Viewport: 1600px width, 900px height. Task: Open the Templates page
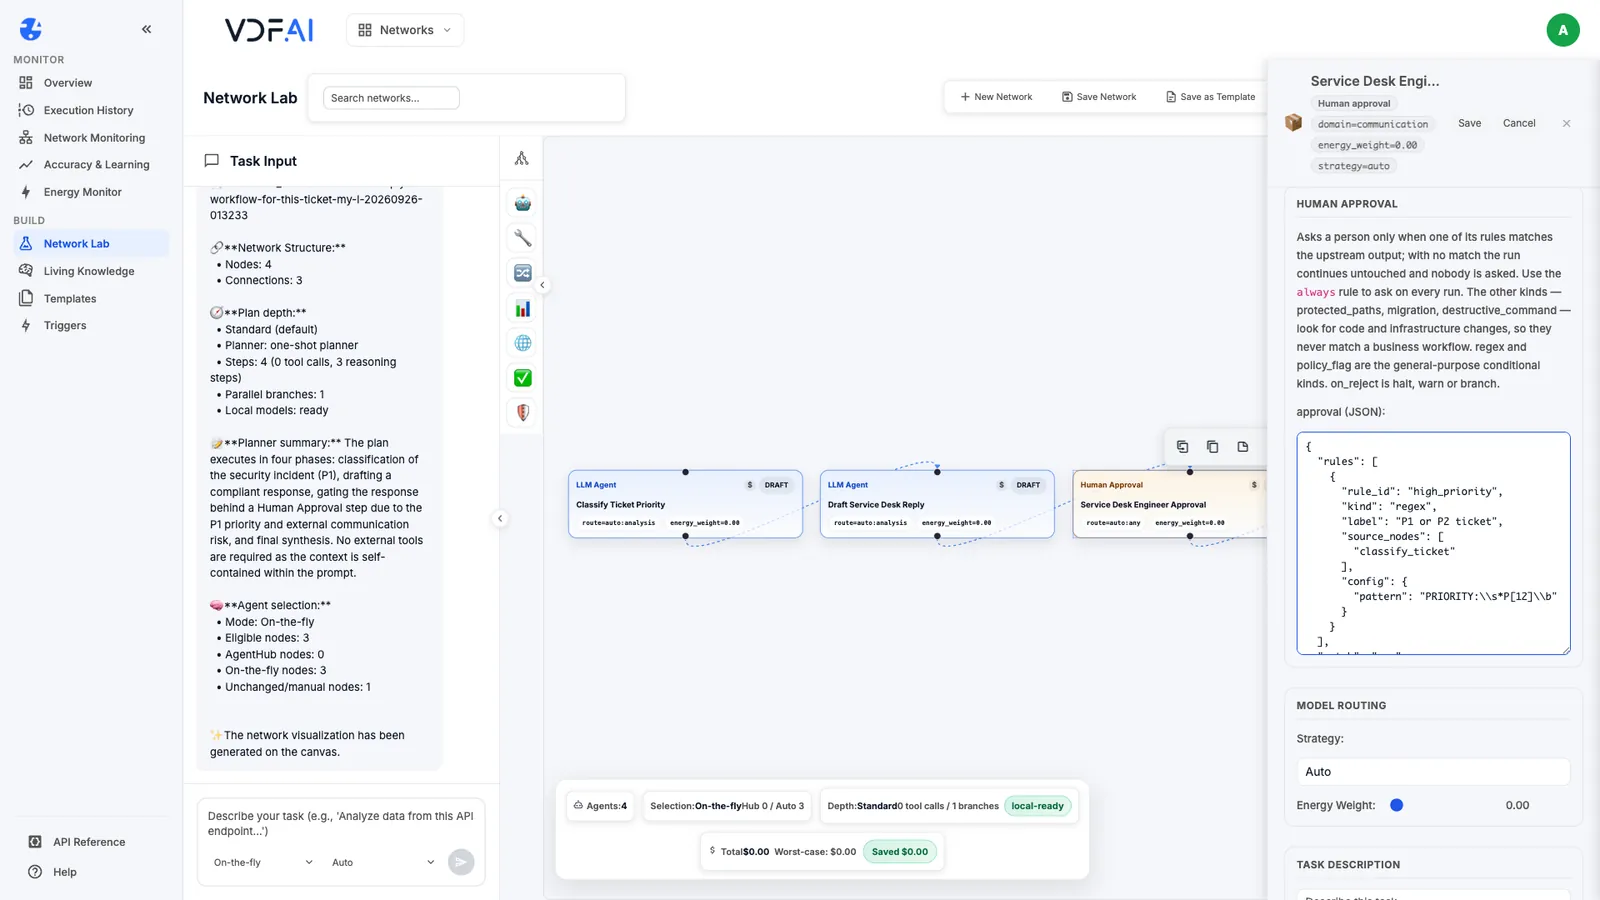(70, 299)
